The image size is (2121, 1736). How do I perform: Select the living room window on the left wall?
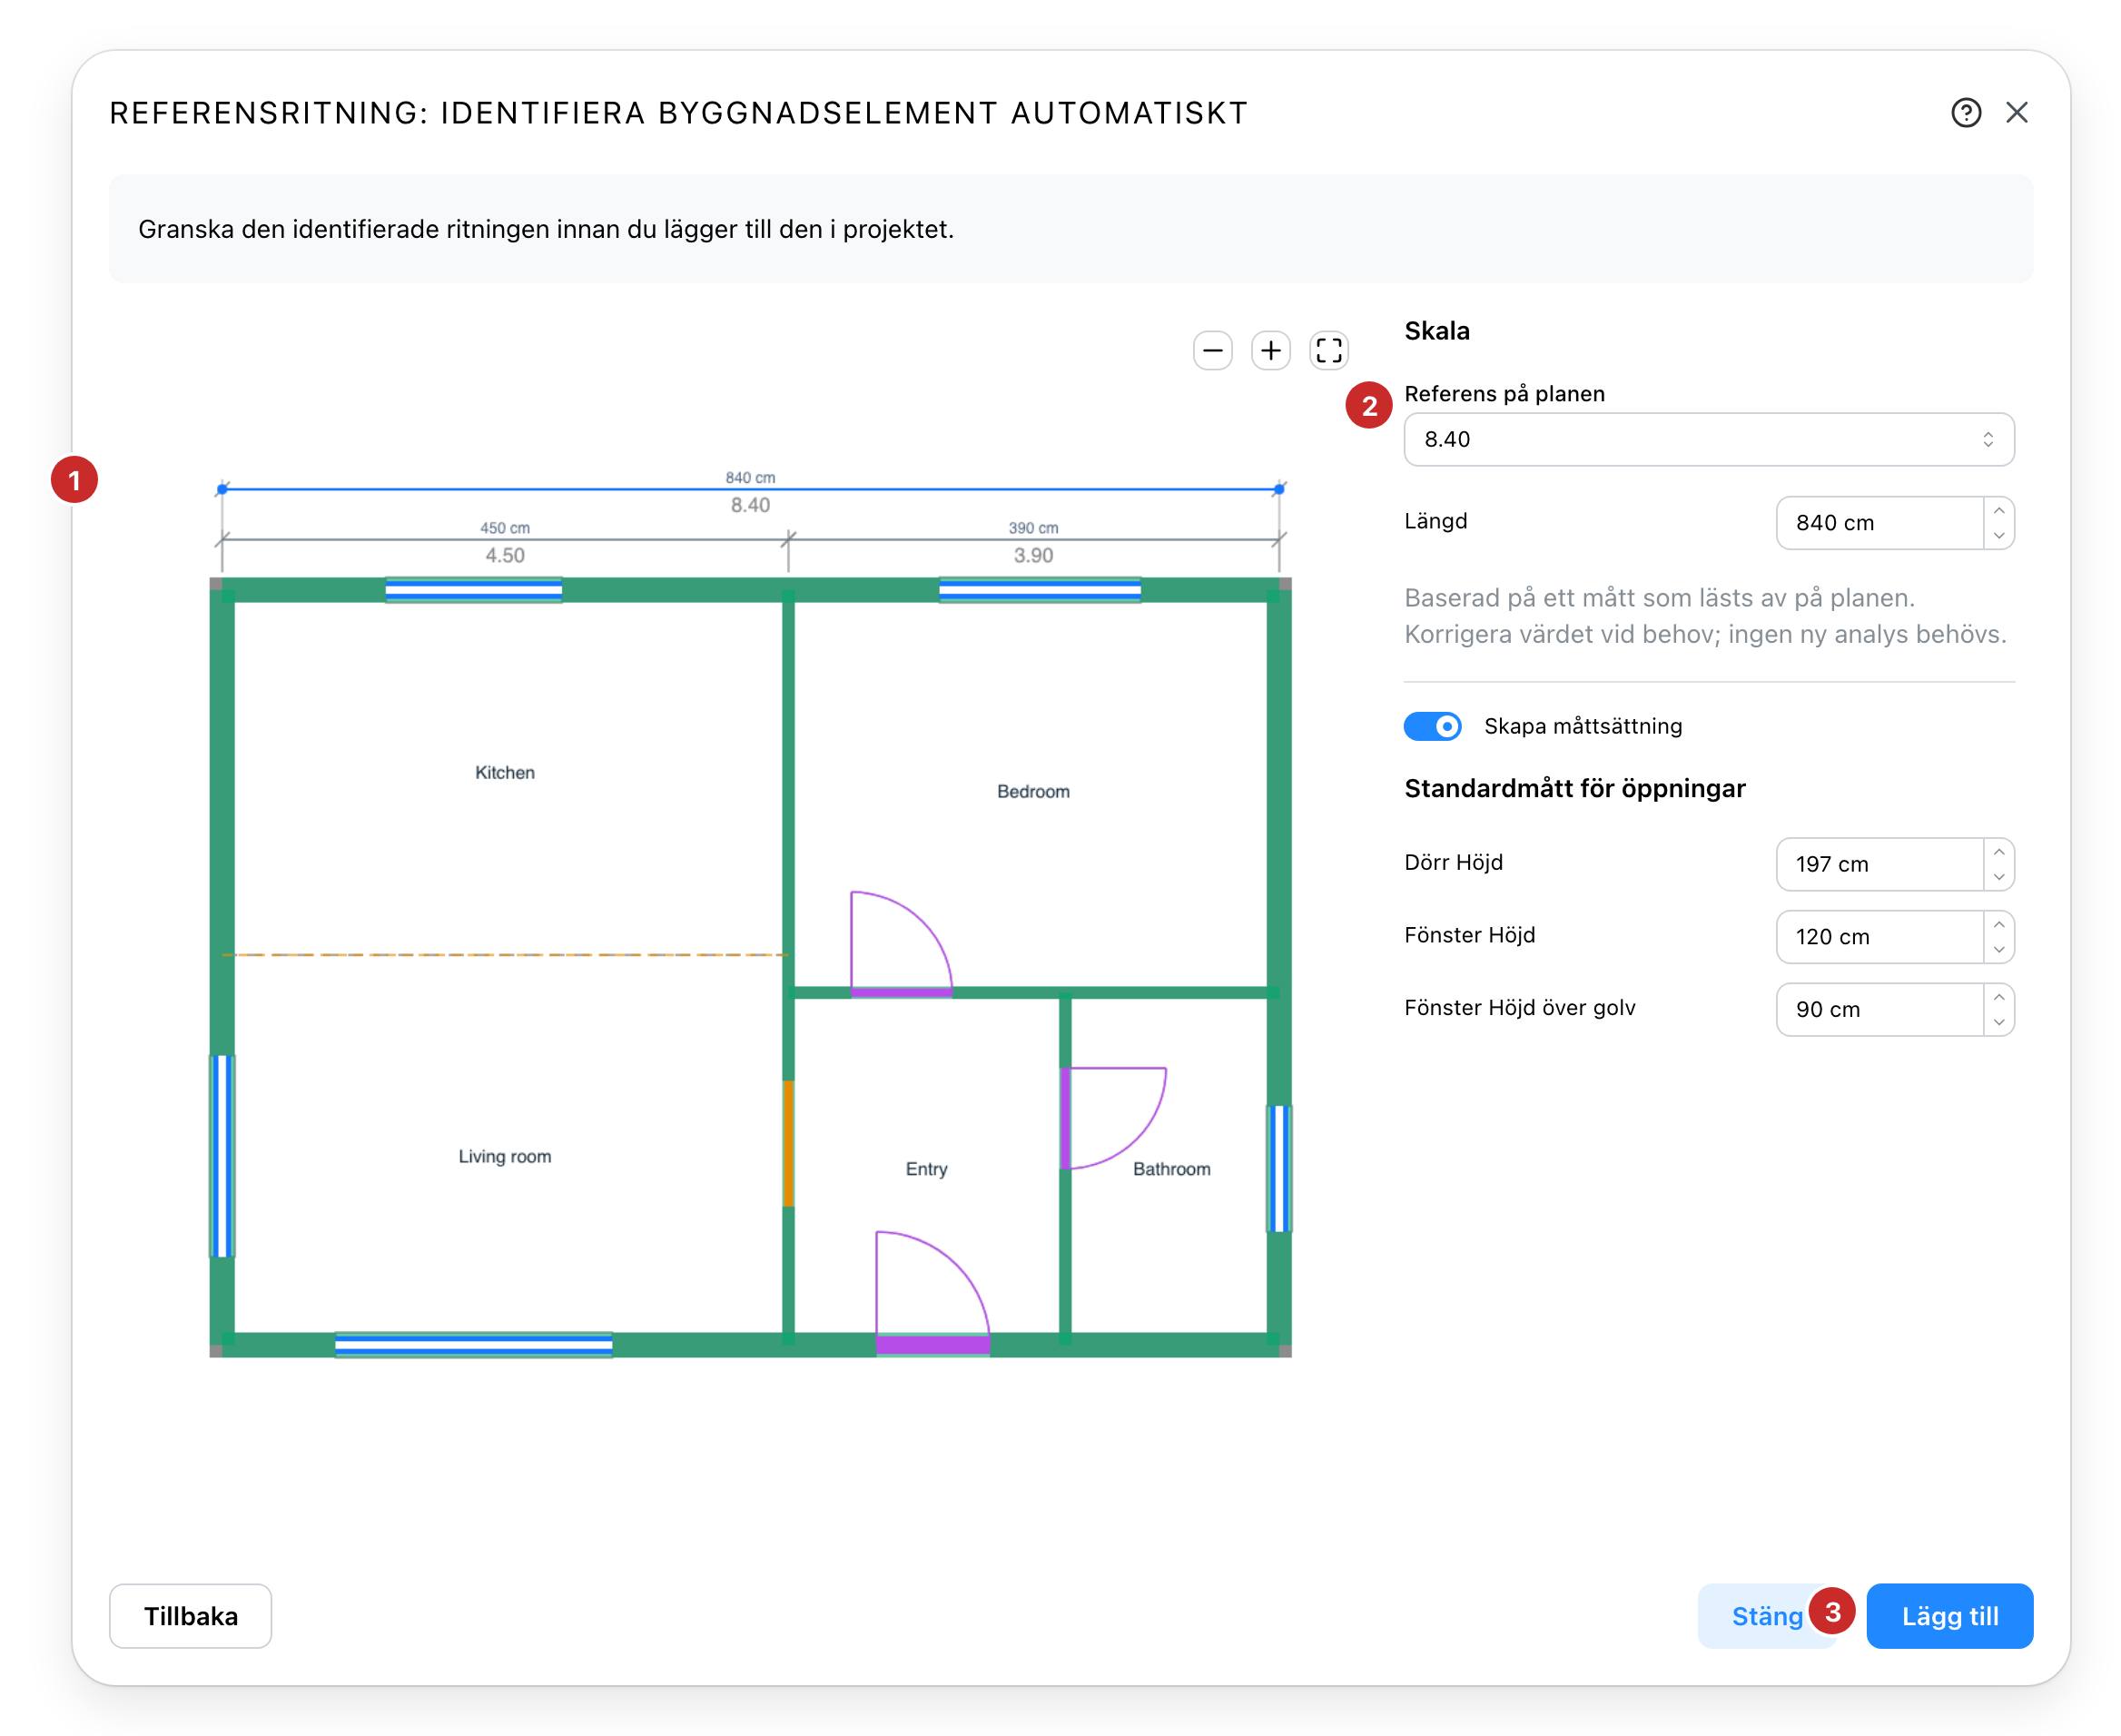tap(222, 1156)
